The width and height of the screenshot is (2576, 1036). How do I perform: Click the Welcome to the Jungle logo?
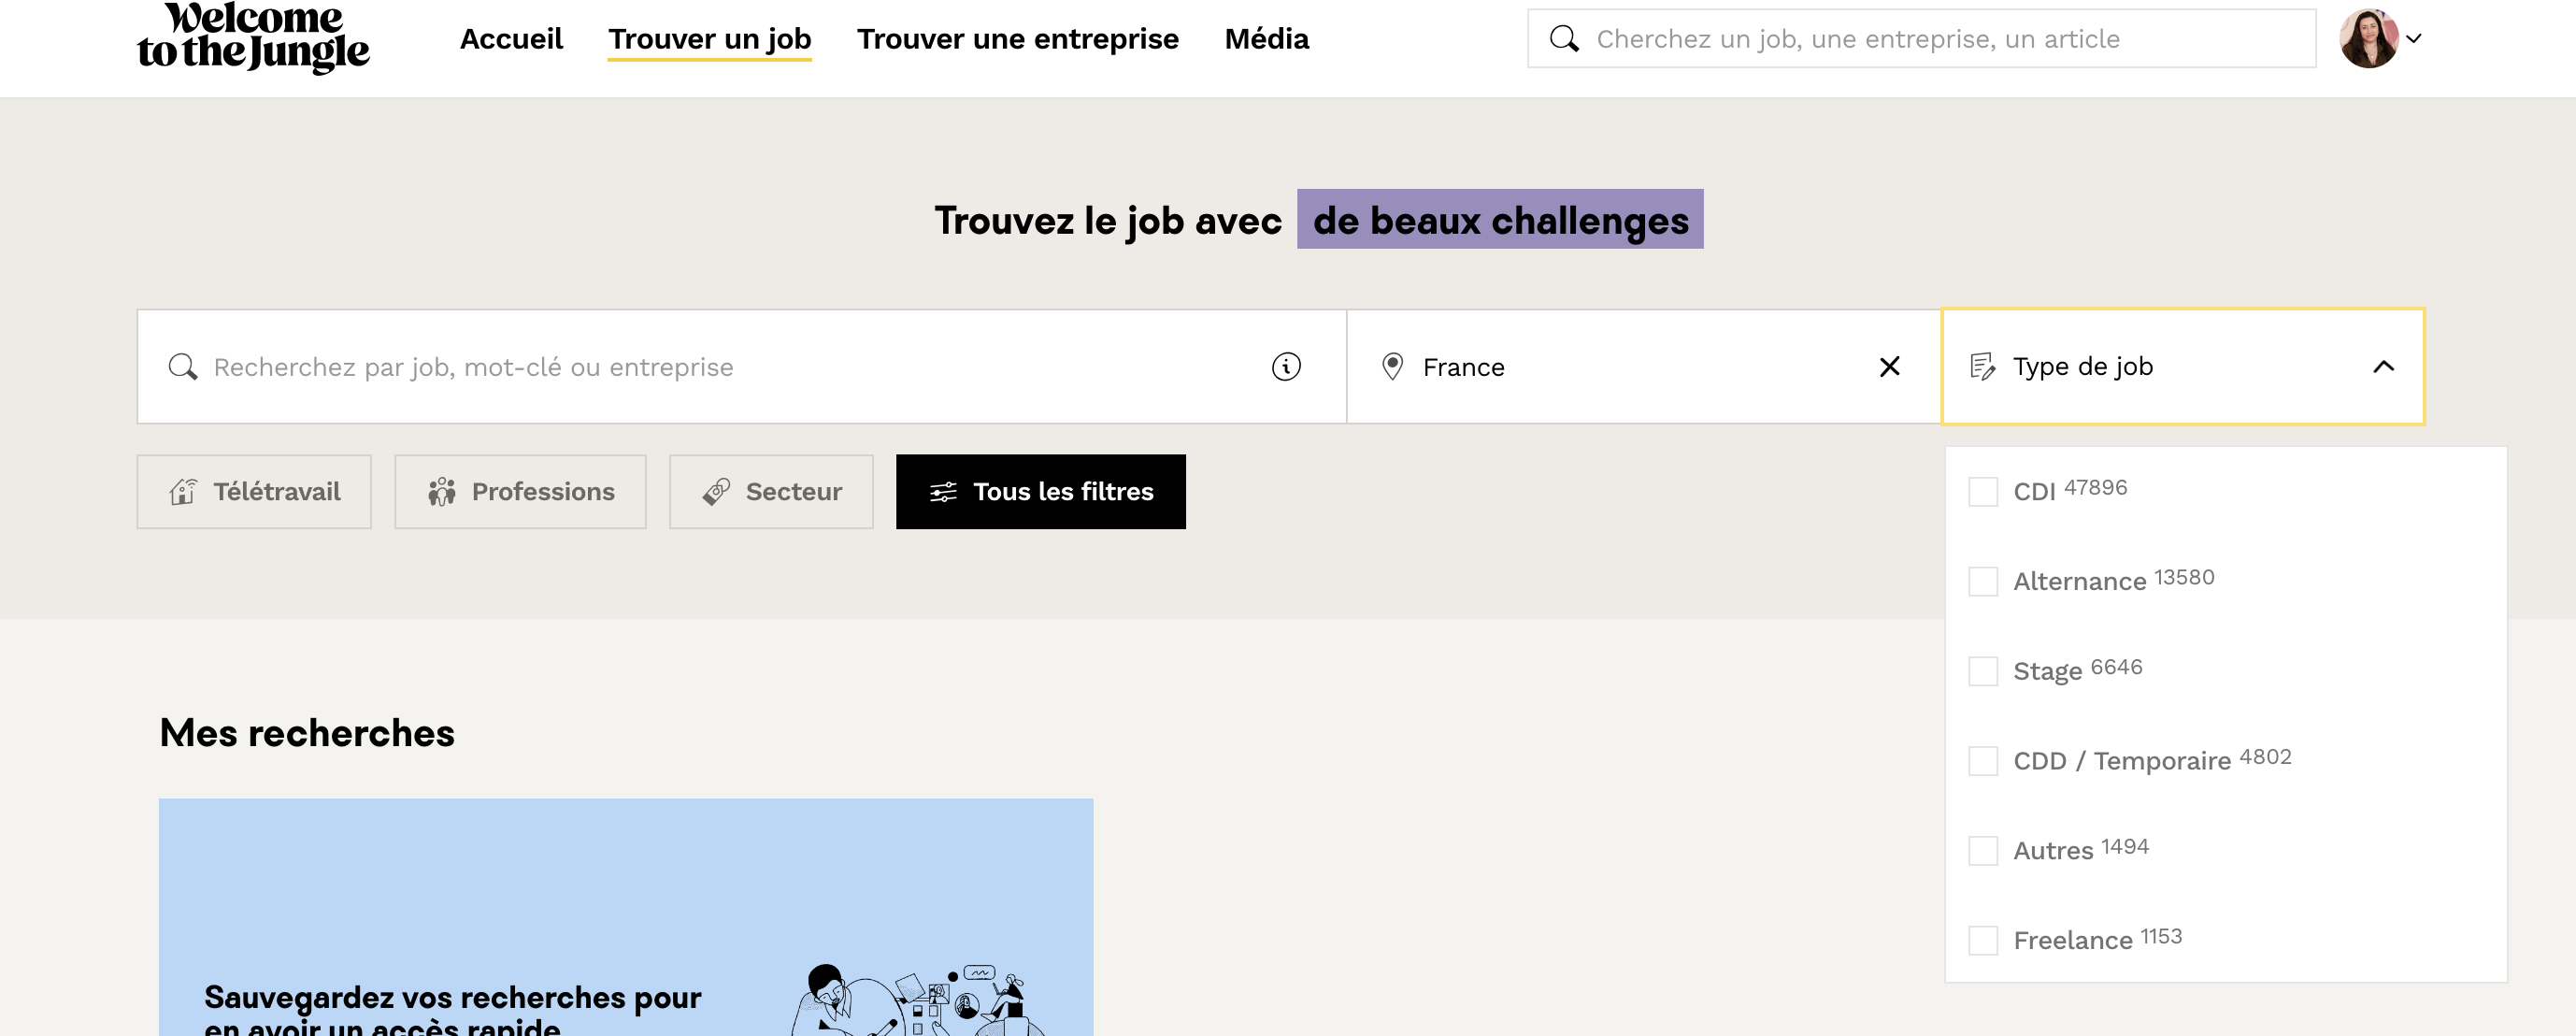tap(253, 38)
